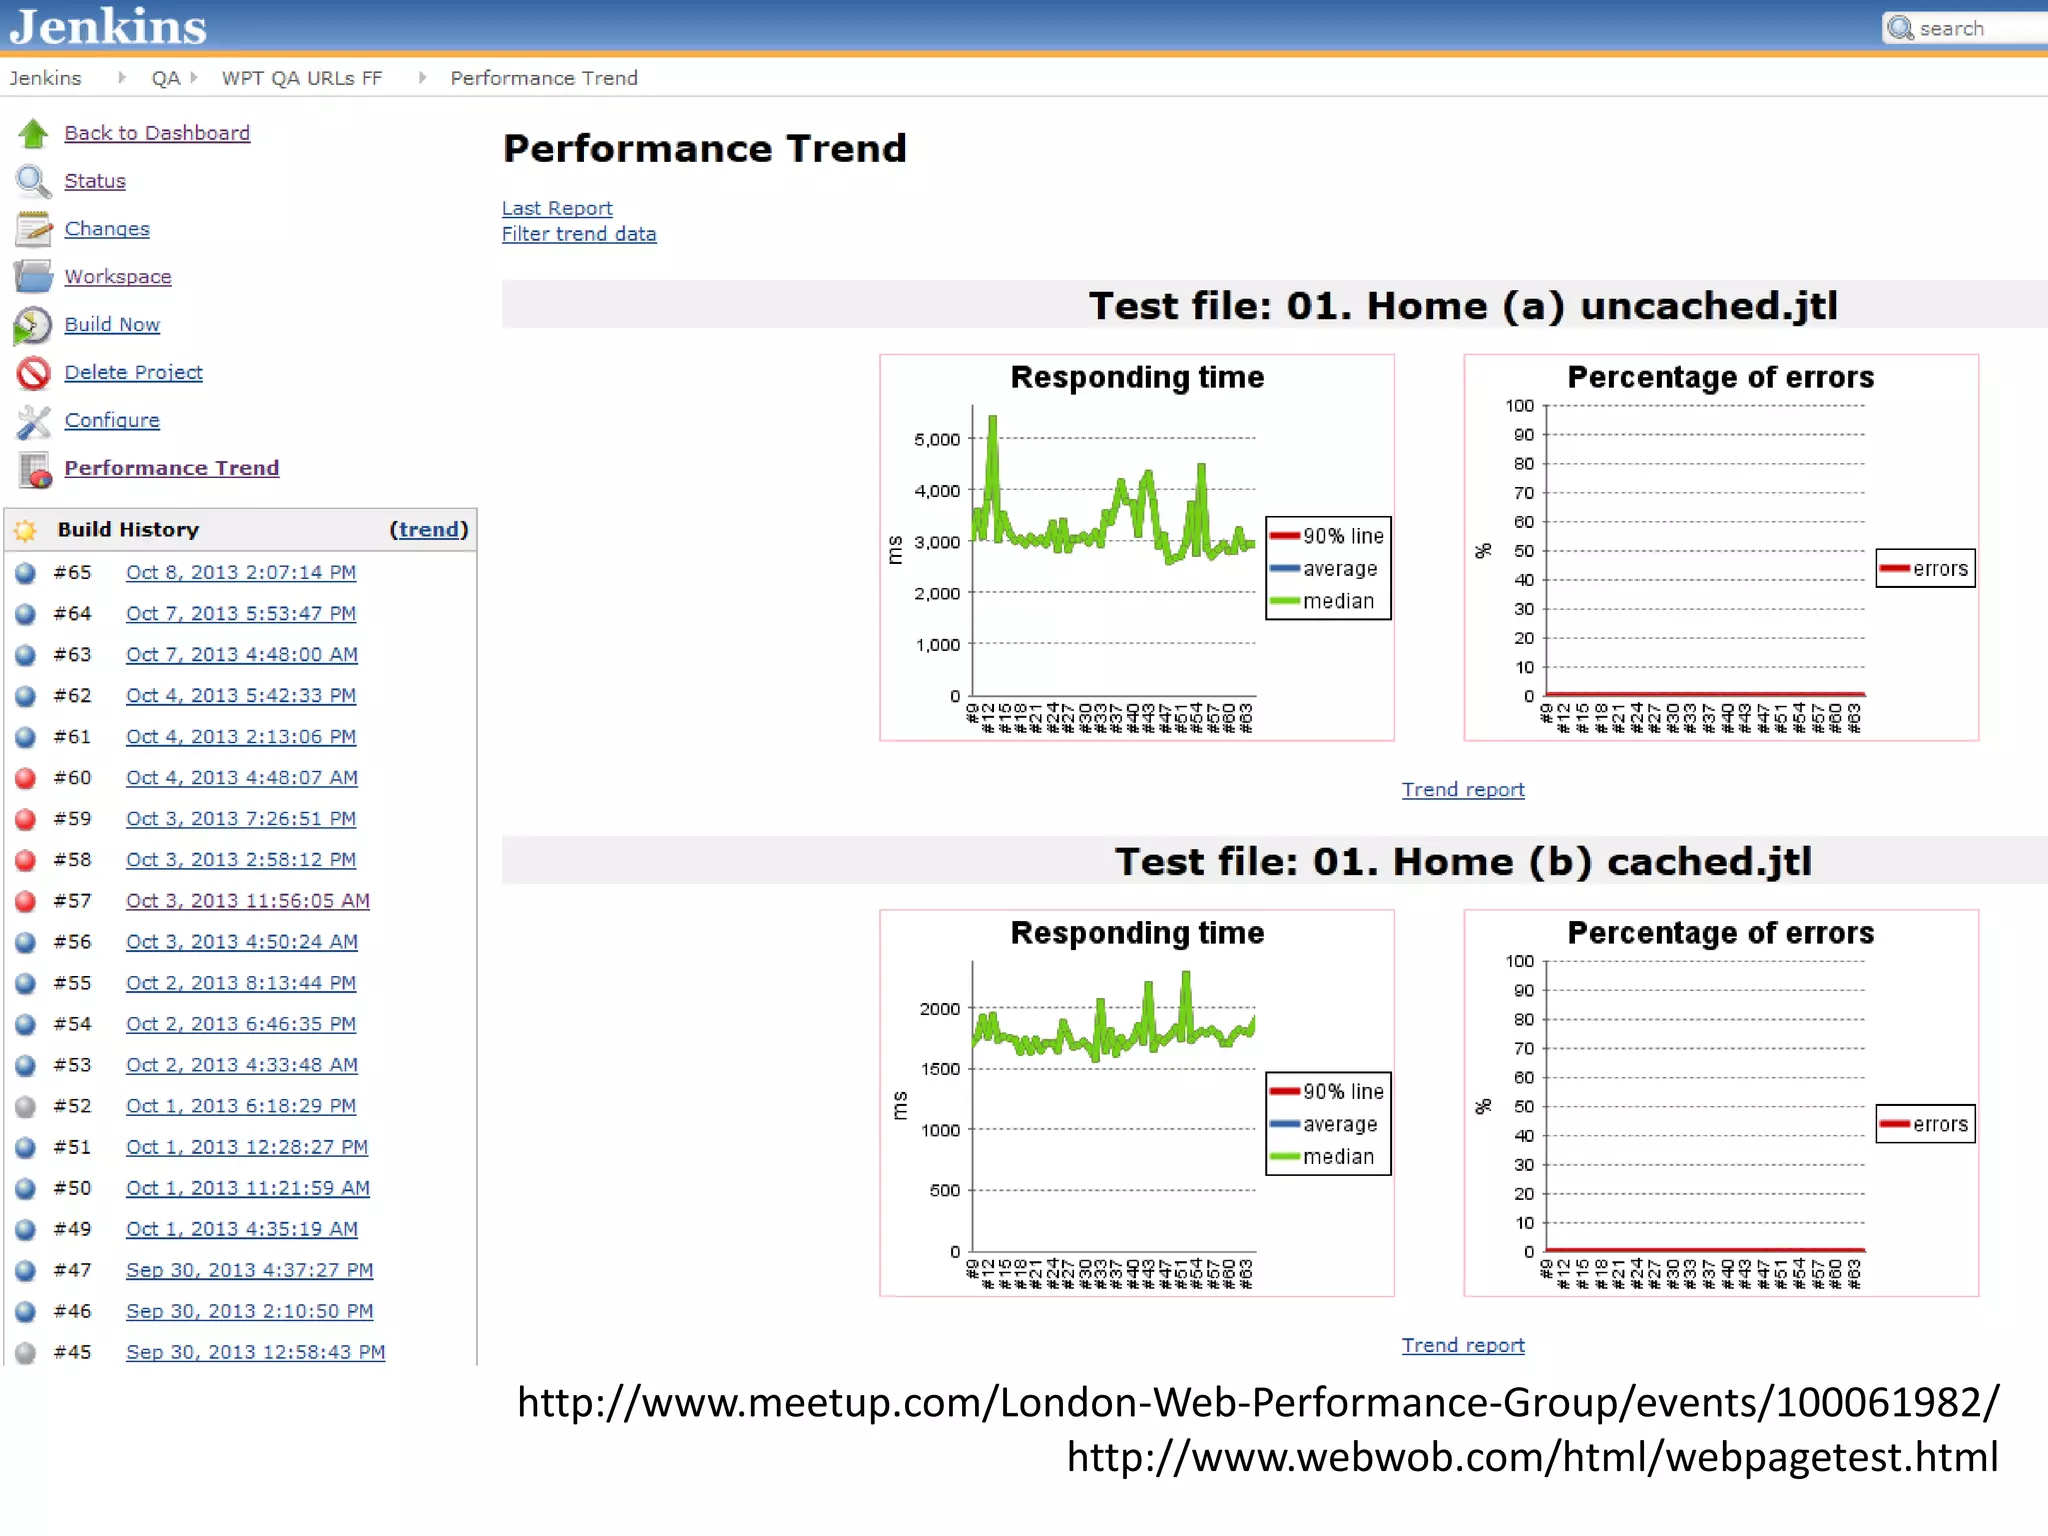The height and width of the screenshot is (1536, 2048).
Task: Click the red status ball for build #58
Action: 26,860
